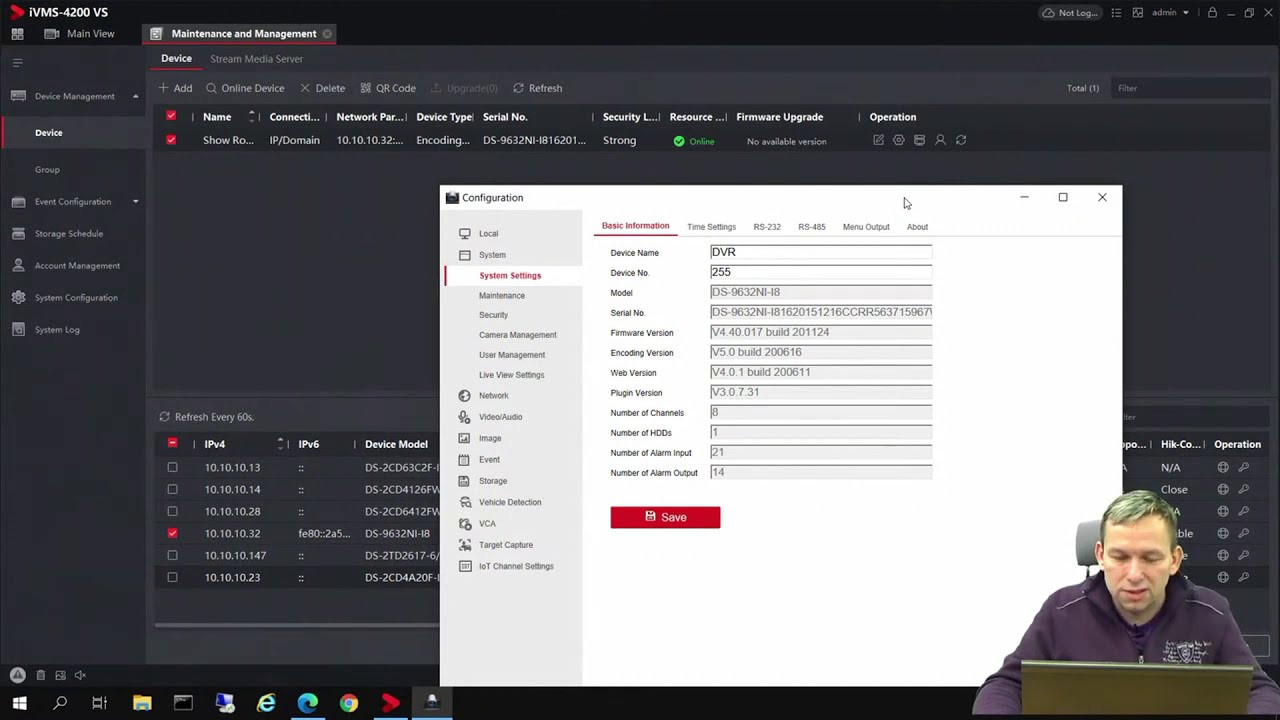
Task: Click the Device No. input field
Action: pos(821,272)
